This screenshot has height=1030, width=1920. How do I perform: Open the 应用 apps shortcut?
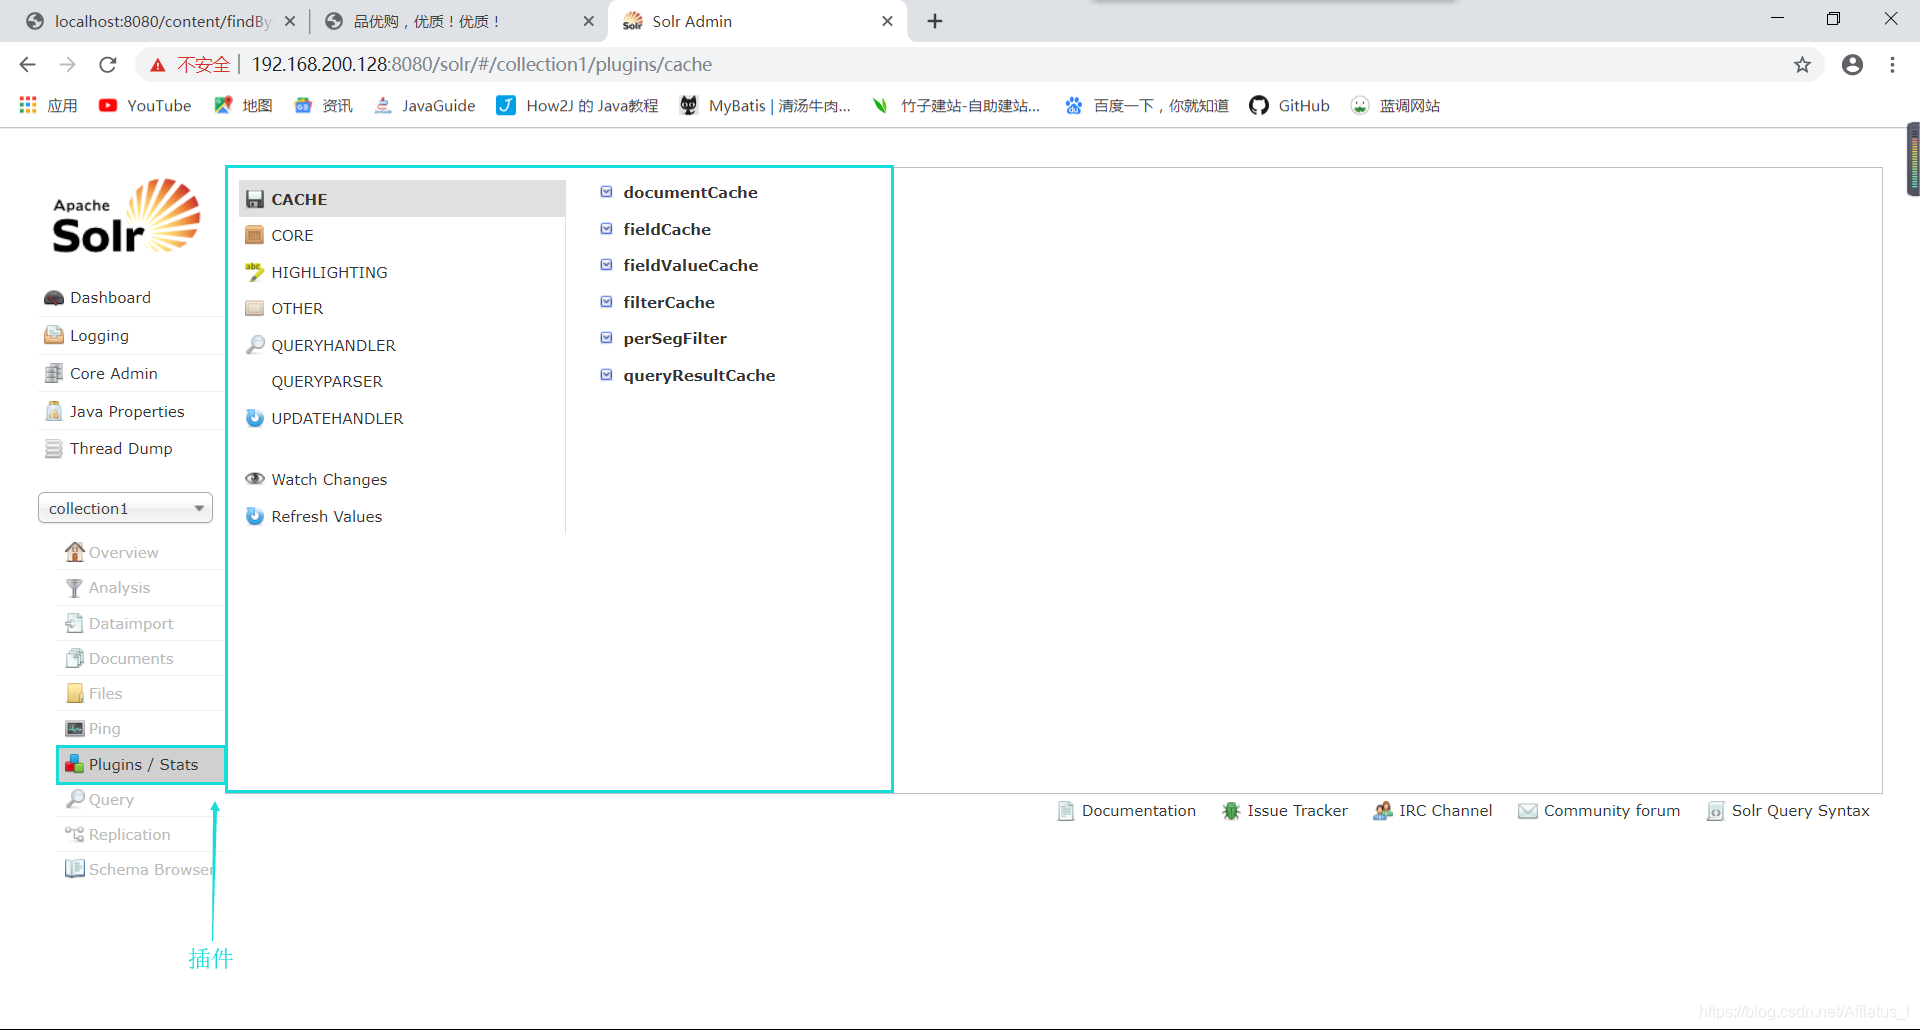(48, 105)
